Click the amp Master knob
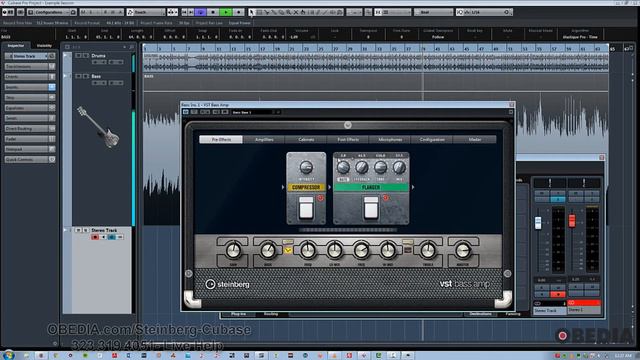 point(463,251)
